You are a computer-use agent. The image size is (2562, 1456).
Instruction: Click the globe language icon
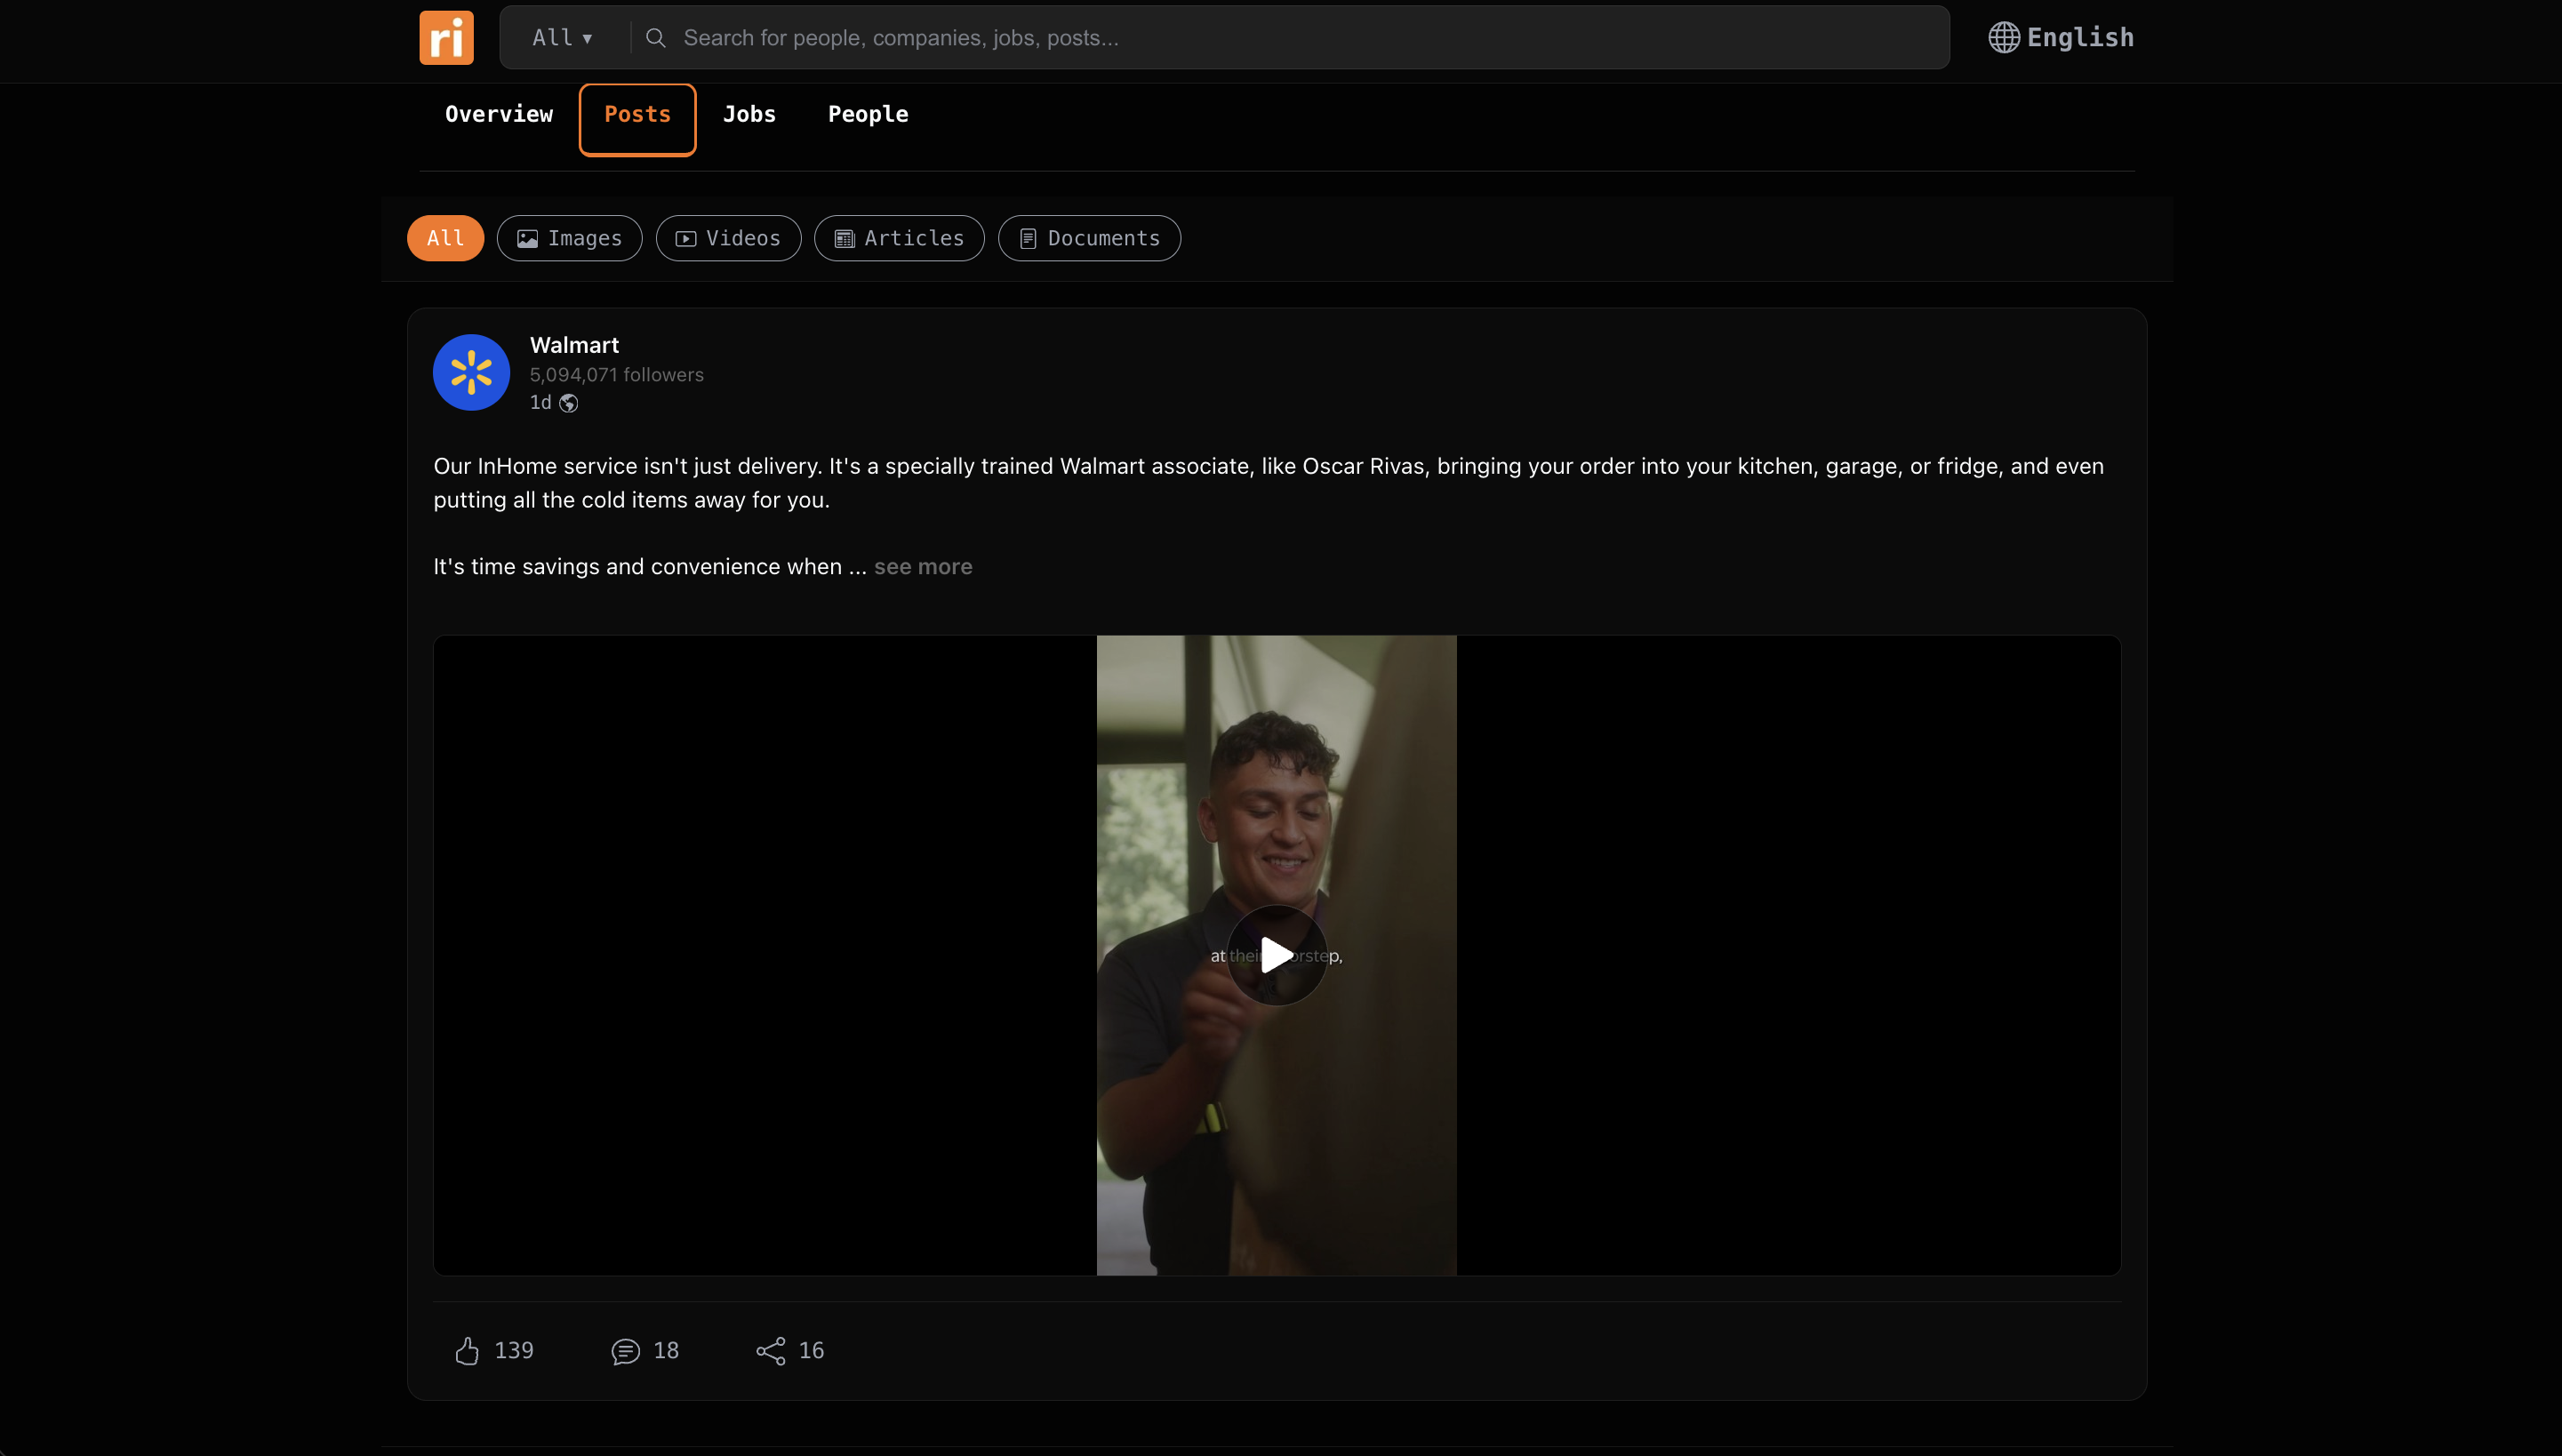pos(2003,38)
